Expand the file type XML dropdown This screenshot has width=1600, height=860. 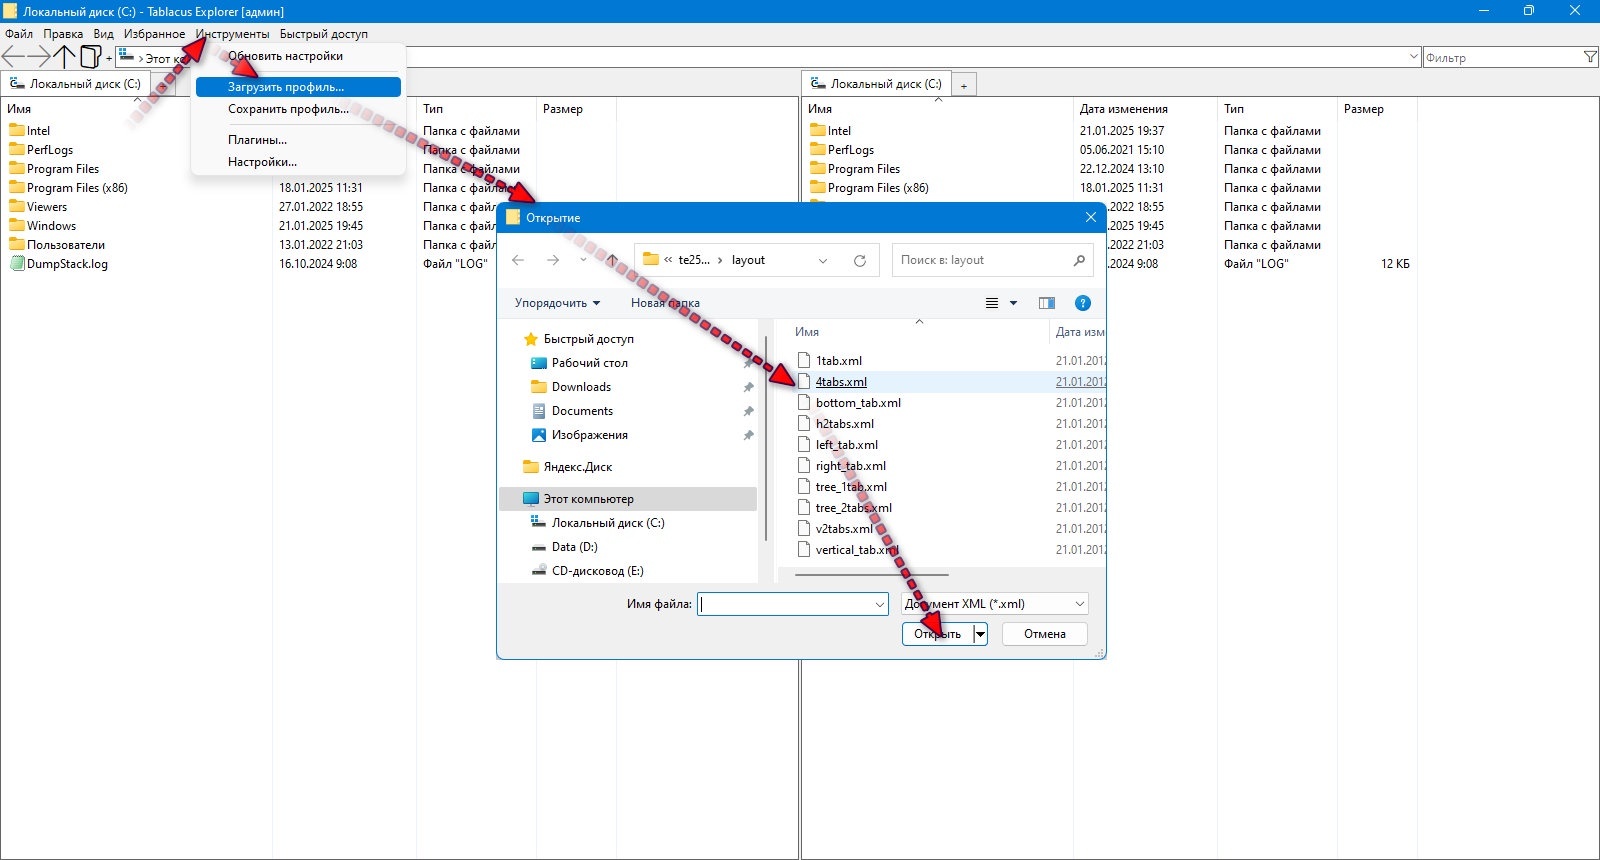click(x=1080, y=604)
